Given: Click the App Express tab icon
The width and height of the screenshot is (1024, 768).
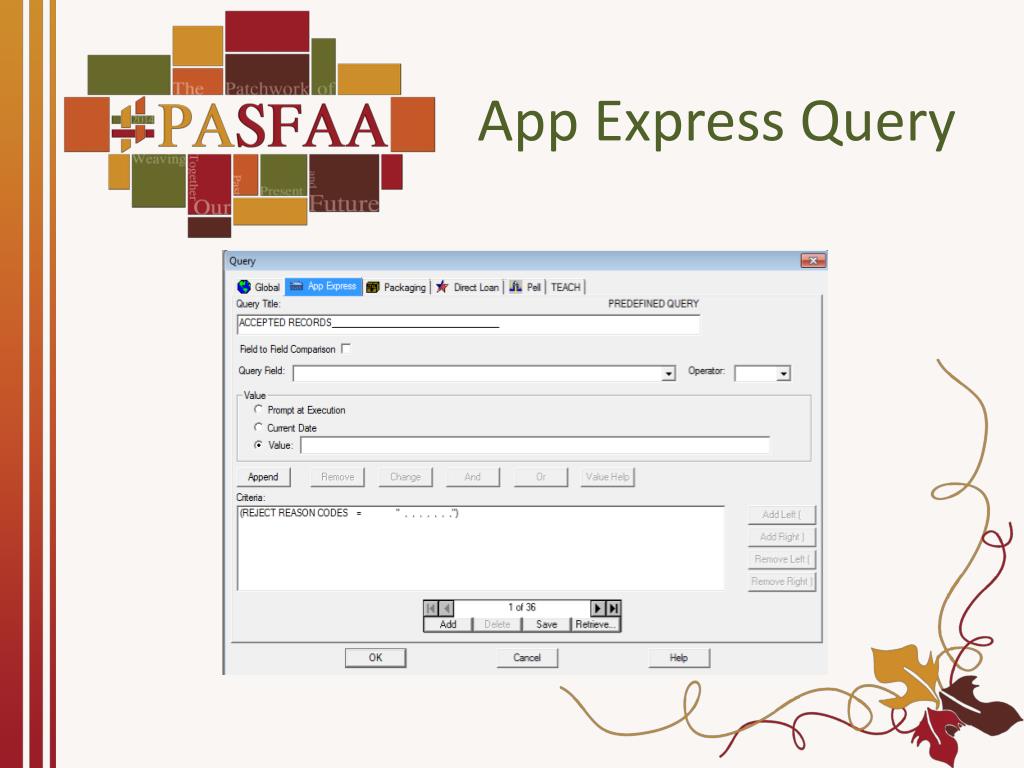Looking at the screenshot, I should 296,286.
